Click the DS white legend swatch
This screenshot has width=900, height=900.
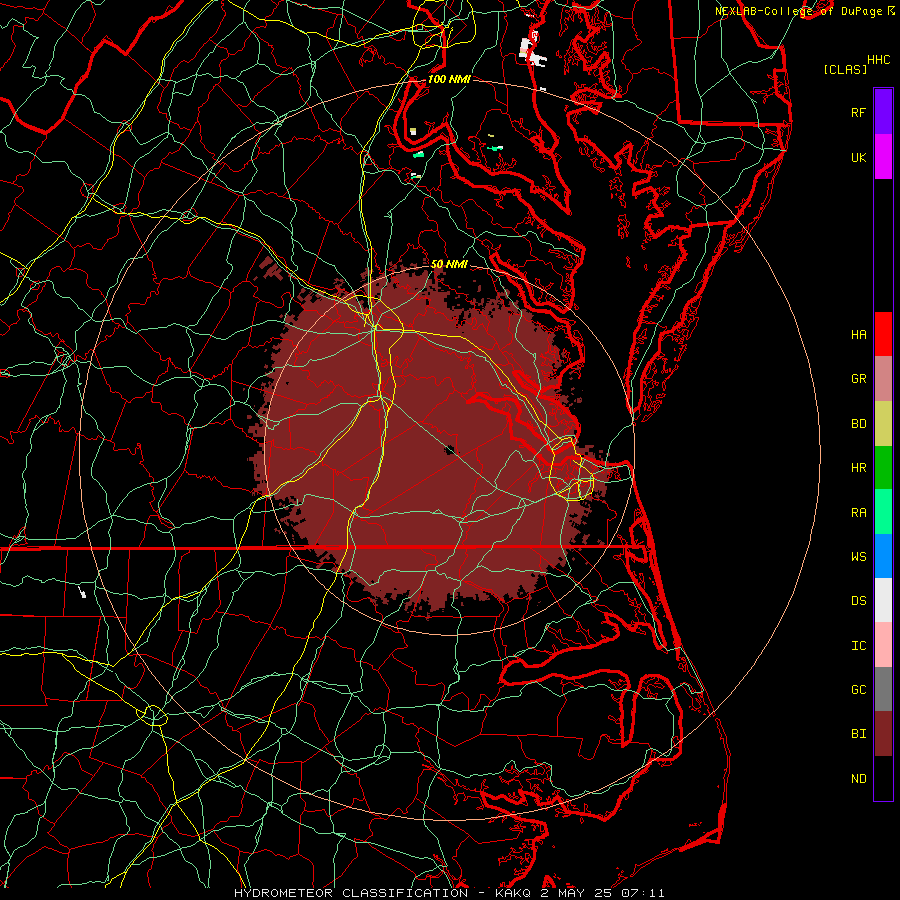pos(883,600)
